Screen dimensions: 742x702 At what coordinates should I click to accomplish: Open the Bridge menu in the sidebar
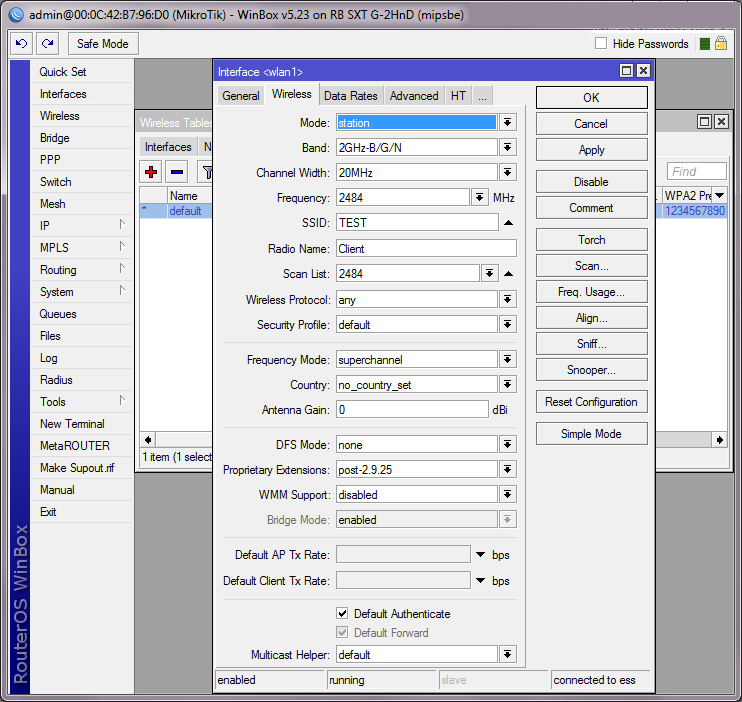tap(81, 138)
